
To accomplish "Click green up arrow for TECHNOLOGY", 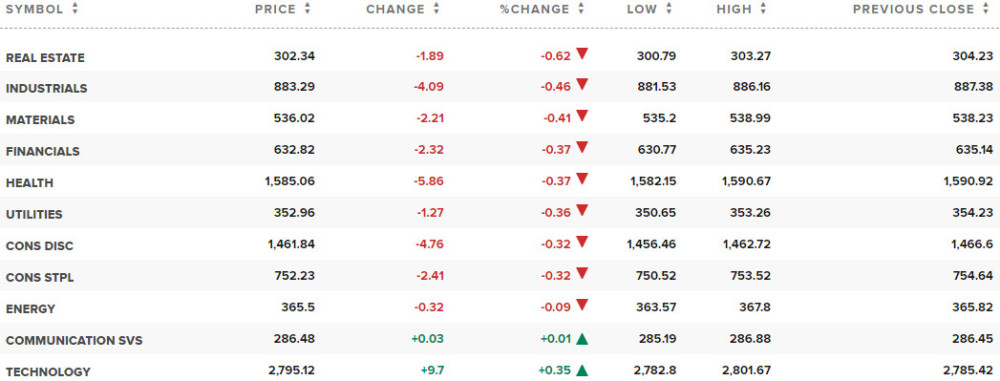I will coord(582,370).
